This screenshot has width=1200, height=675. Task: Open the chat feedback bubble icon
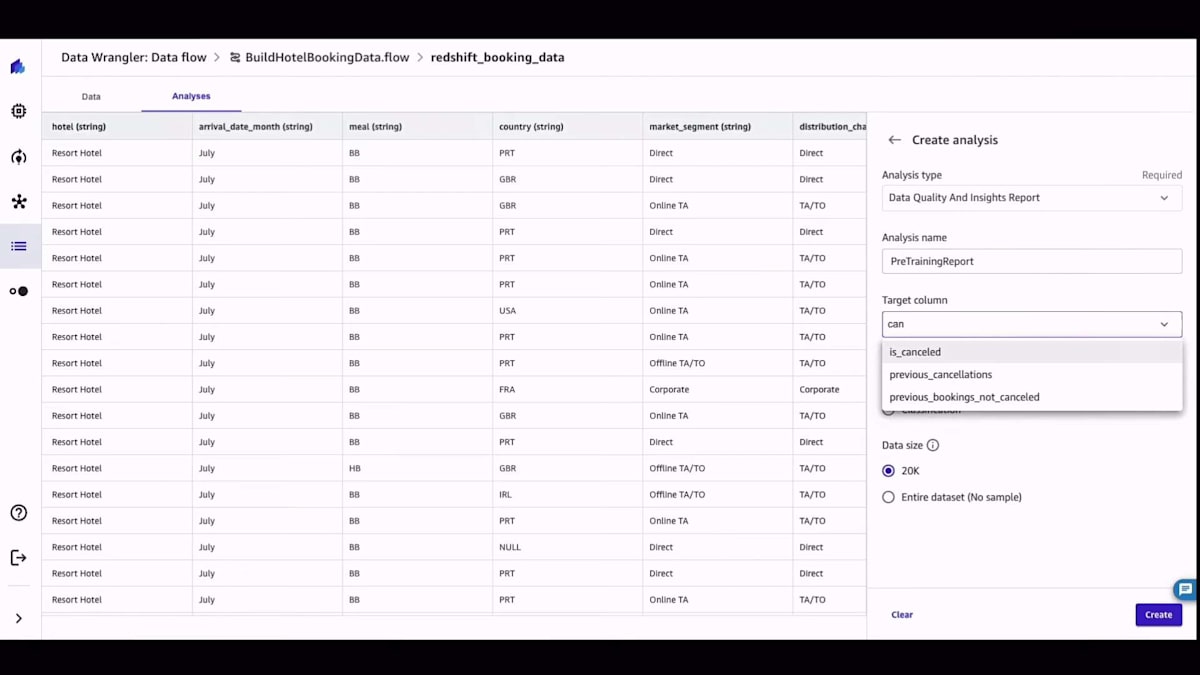(x=1185, y=589)
